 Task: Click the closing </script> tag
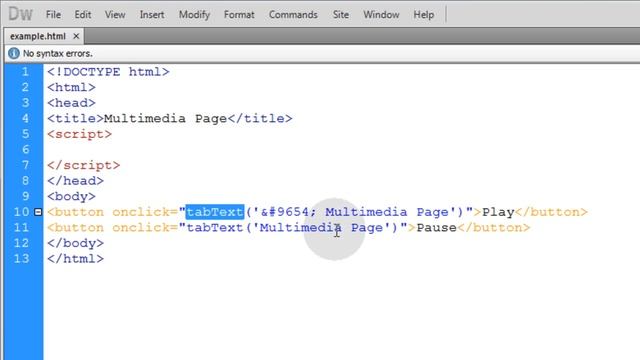point(84,165)
